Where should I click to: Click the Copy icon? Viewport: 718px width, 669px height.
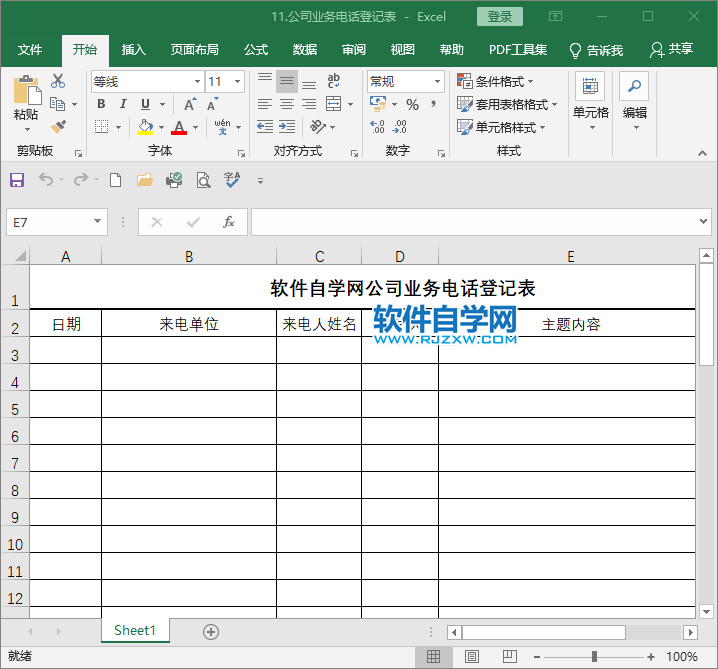pyautogui.click(x=57, y=104)
